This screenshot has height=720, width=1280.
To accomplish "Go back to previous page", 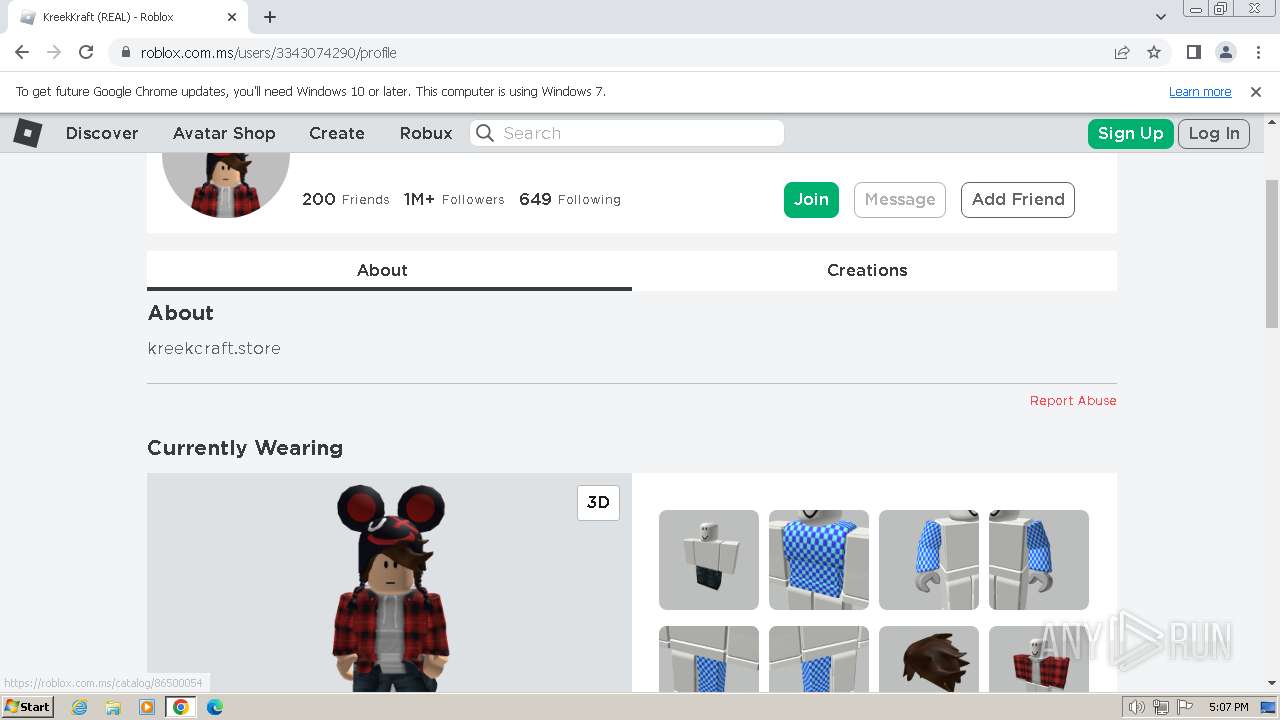I will pyautogui.click(x=22, y=52).
